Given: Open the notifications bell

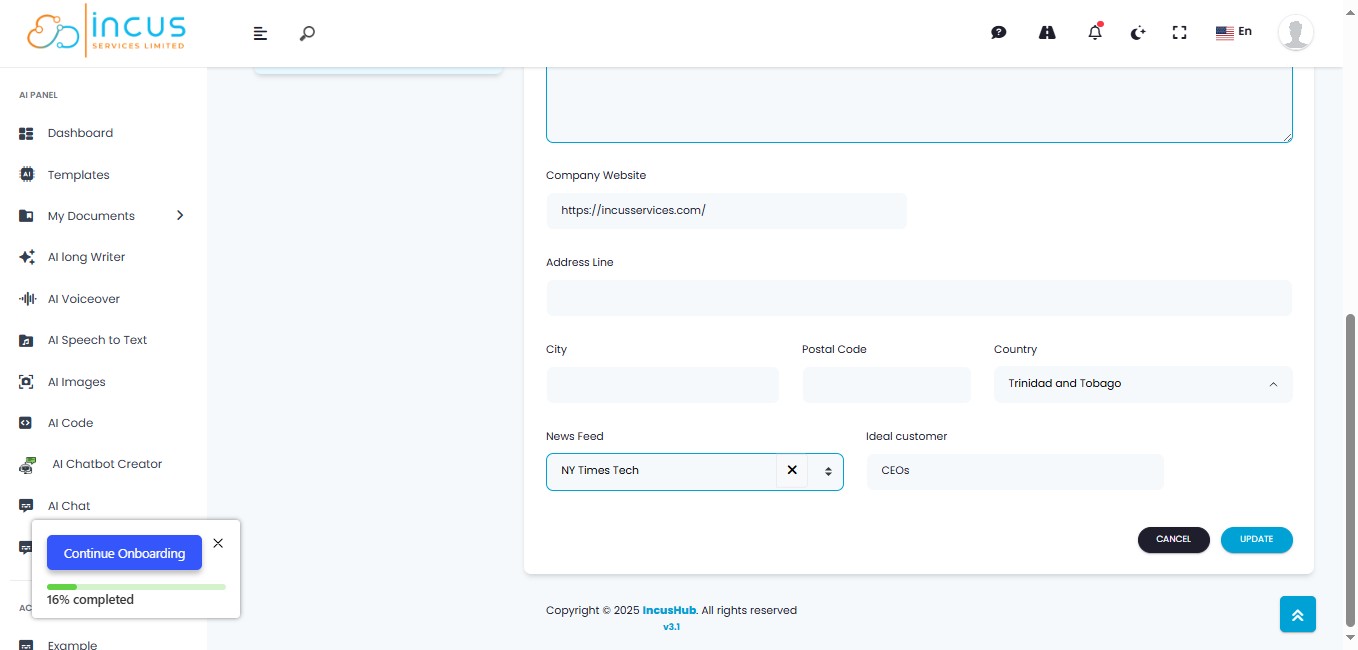Looking at the screenshot, I should pyautogui.click(x=1094, y=32).
